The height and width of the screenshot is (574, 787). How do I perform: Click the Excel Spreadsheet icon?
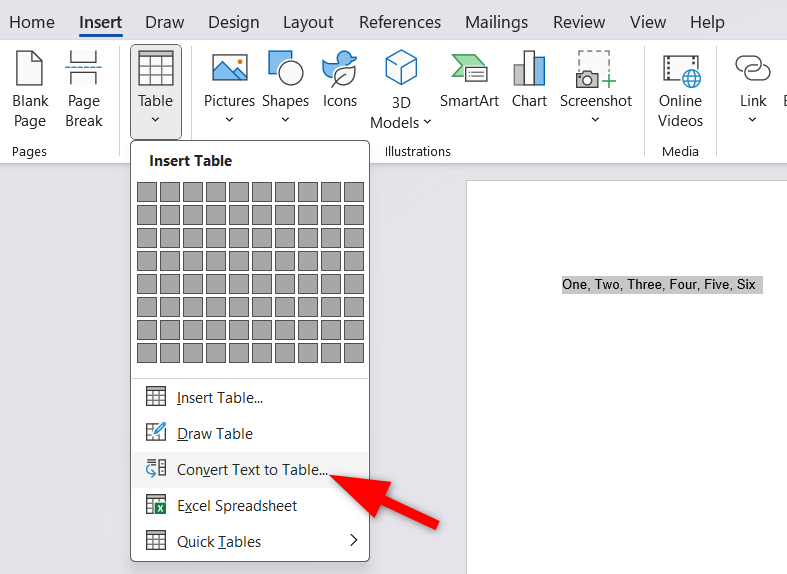click(156, 504)
